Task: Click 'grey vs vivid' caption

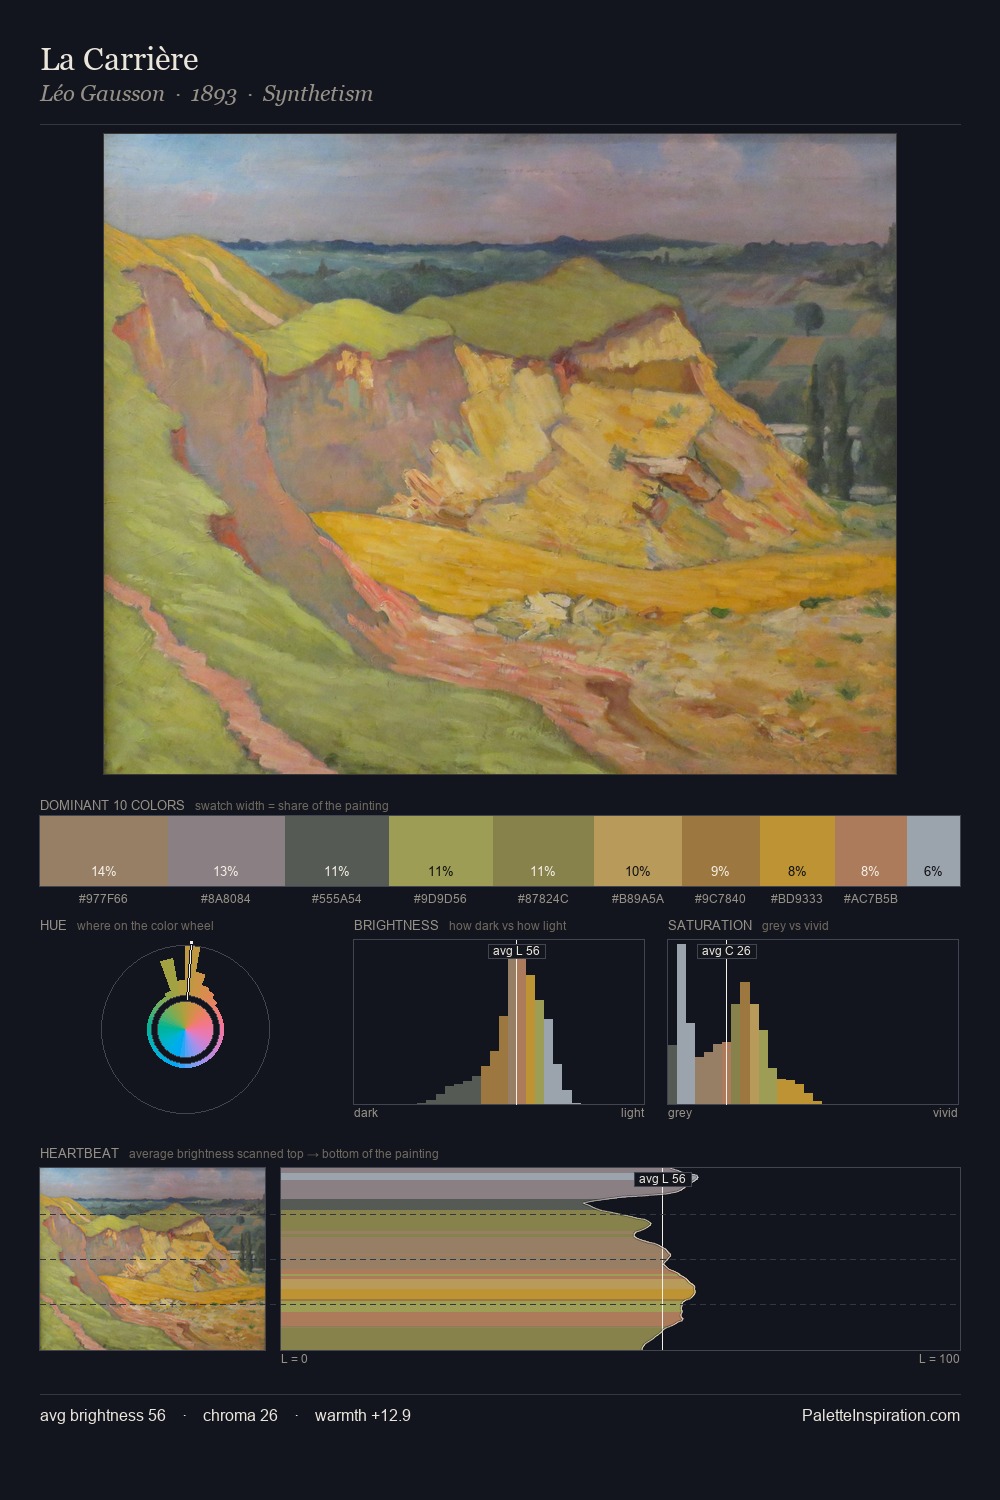Action: pos(795,926)
